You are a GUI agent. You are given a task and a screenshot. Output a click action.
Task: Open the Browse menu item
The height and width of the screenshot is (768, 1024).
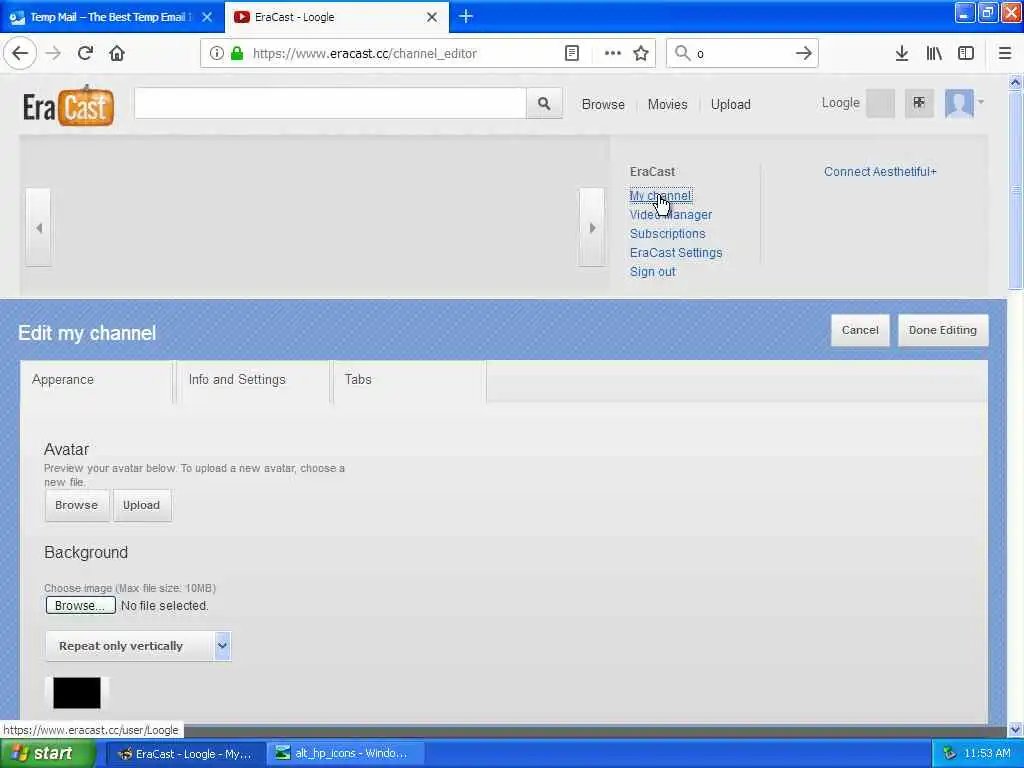tap(603, 104)
